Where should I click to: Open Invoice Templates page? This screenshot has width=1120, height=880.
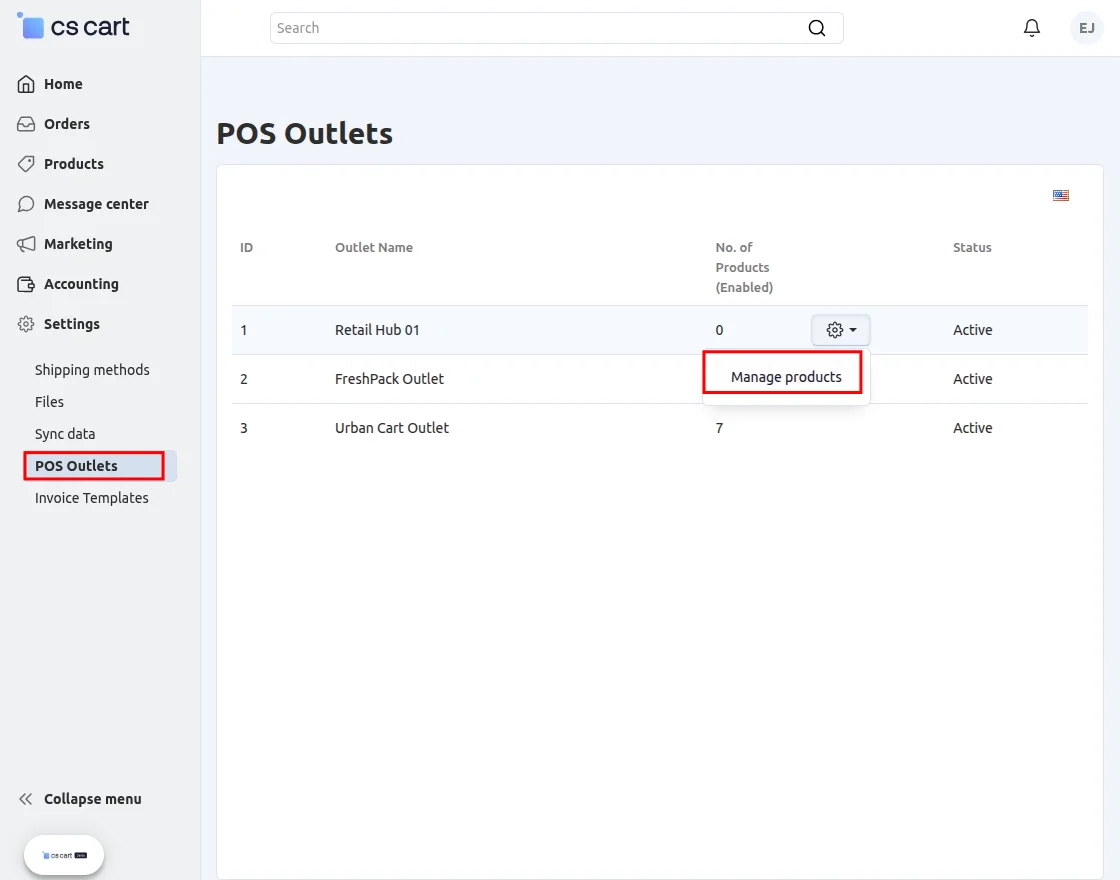[91, 498]
